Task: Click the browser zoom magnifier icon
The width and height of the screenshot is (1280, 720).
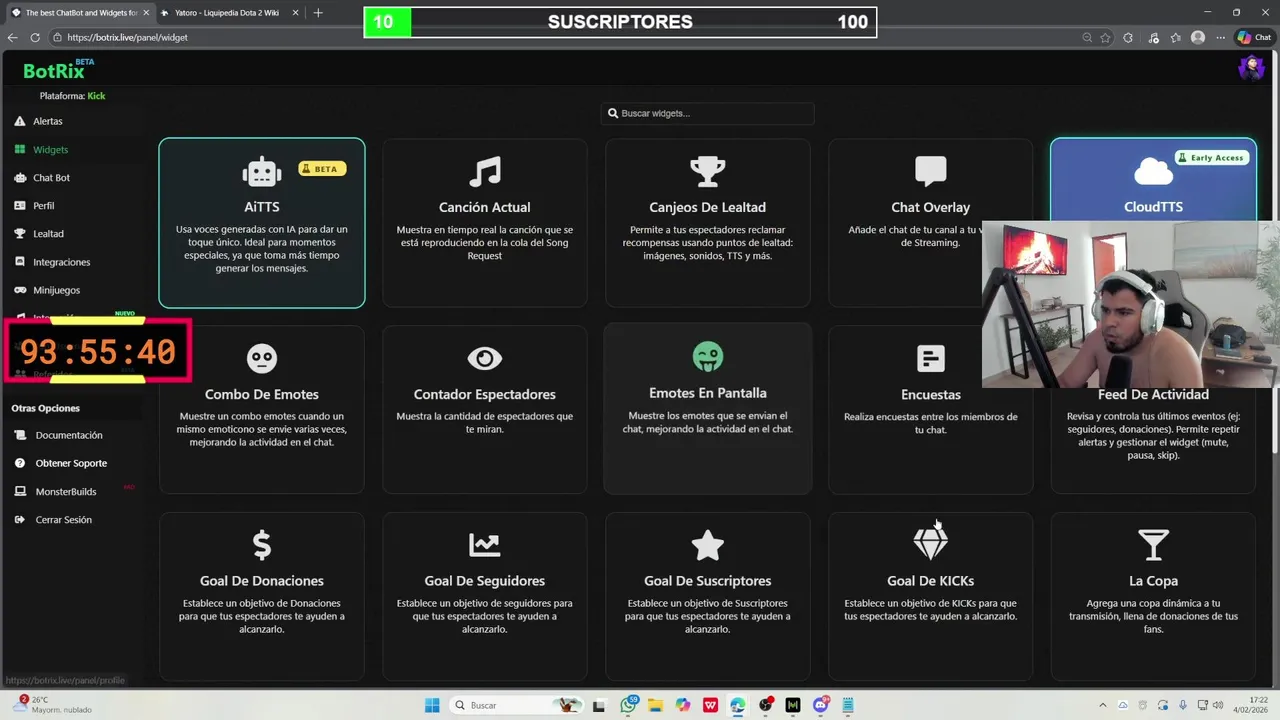Action: coord(1087,37)
